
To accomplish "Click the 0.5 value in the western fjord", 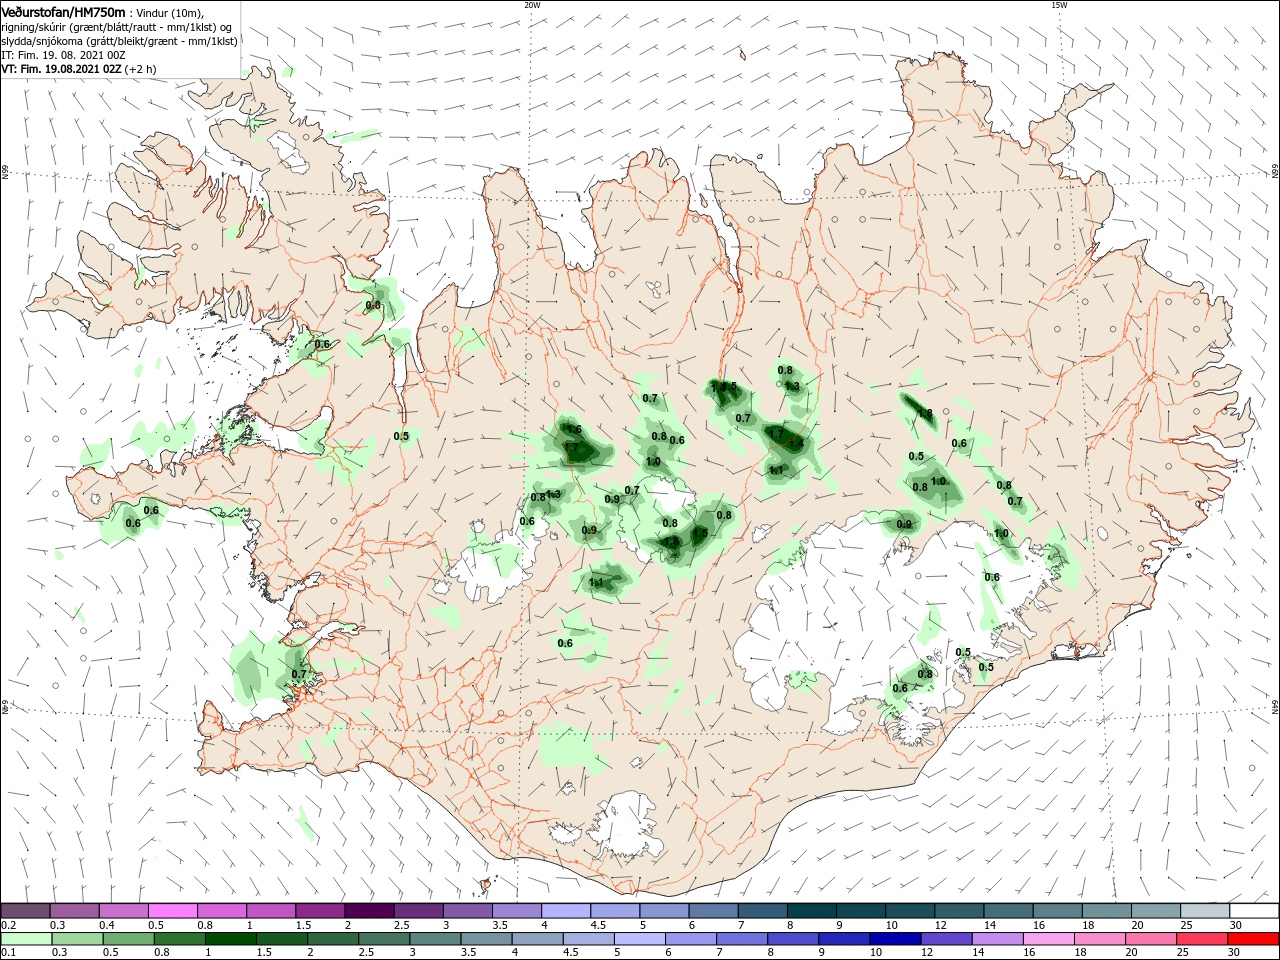I will pos(401,436).
